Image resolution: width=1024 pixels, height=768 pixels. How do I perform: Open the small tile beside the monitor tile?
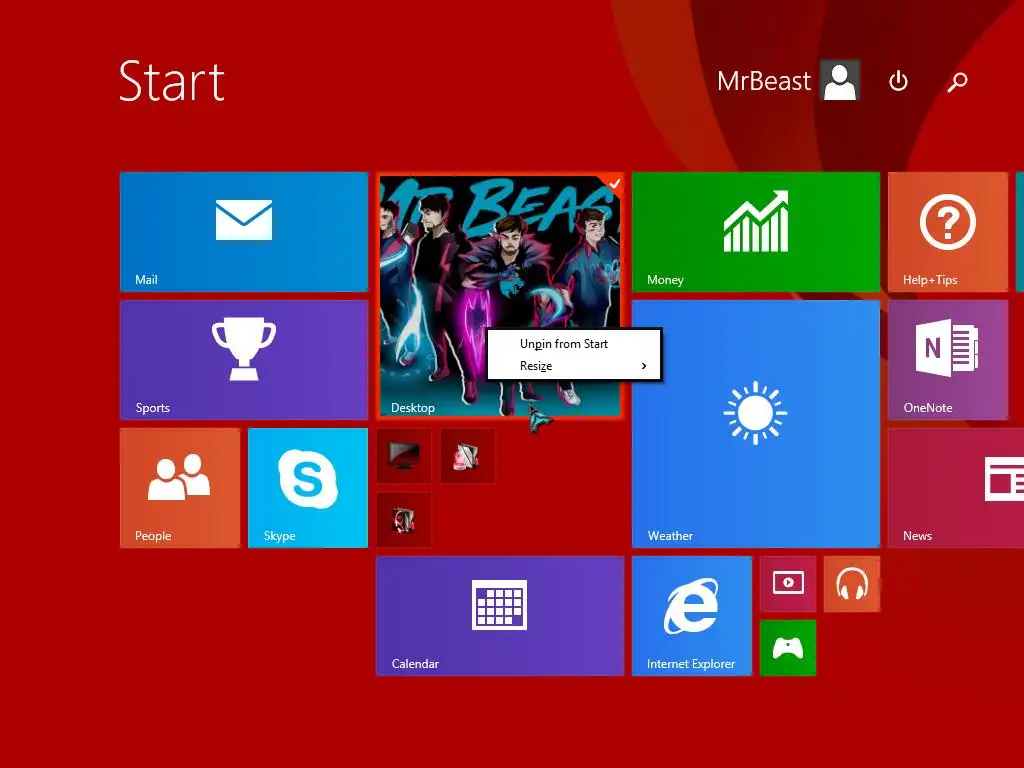pyautogui.click(x=468, y=456)
